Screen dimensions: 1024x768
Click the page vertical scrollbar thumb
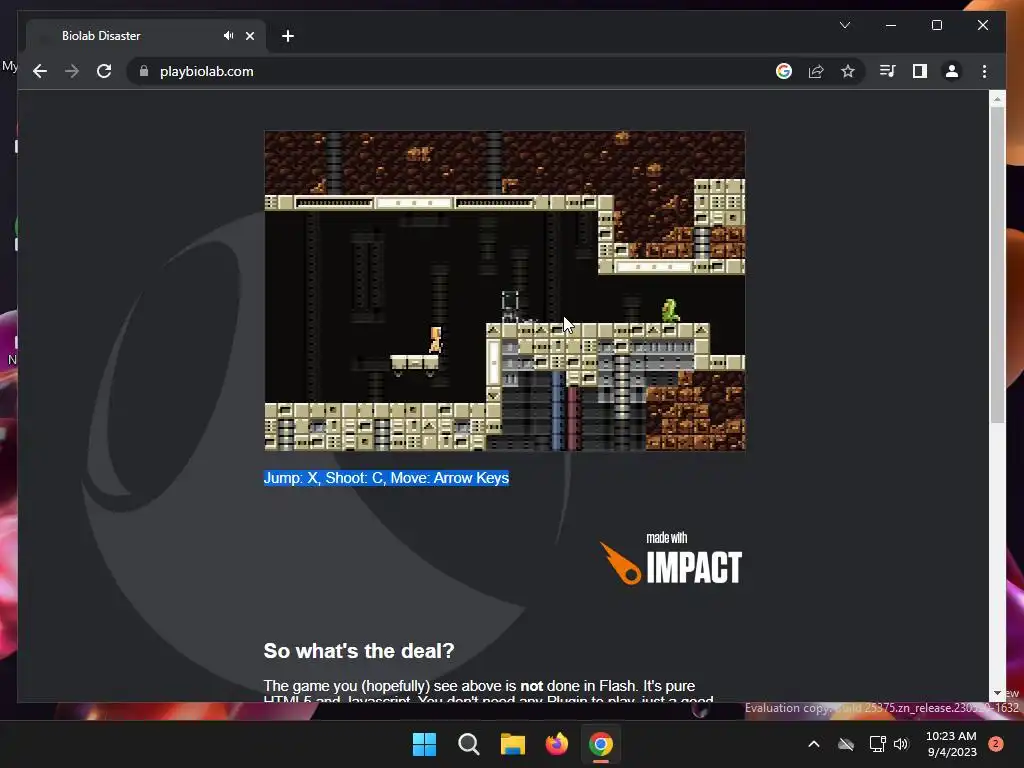tap(997, 264)
